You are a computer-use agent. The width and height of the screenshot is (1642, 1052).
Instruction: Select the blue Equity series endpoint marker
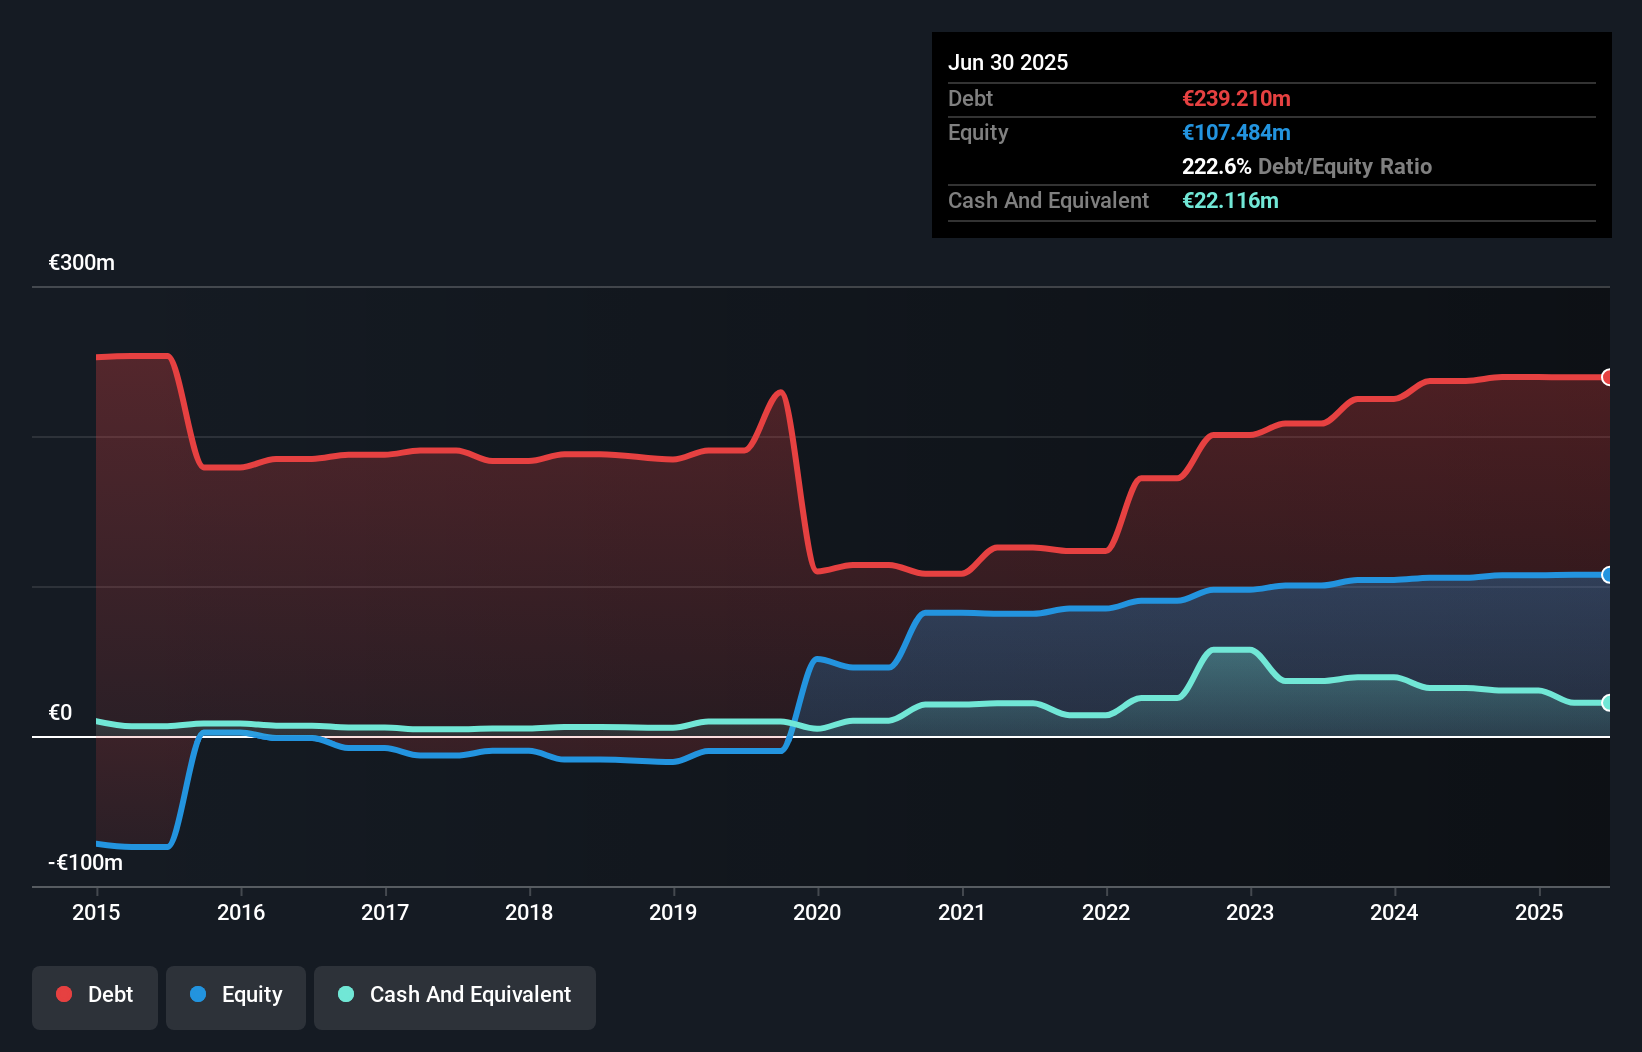(1607, 575)
